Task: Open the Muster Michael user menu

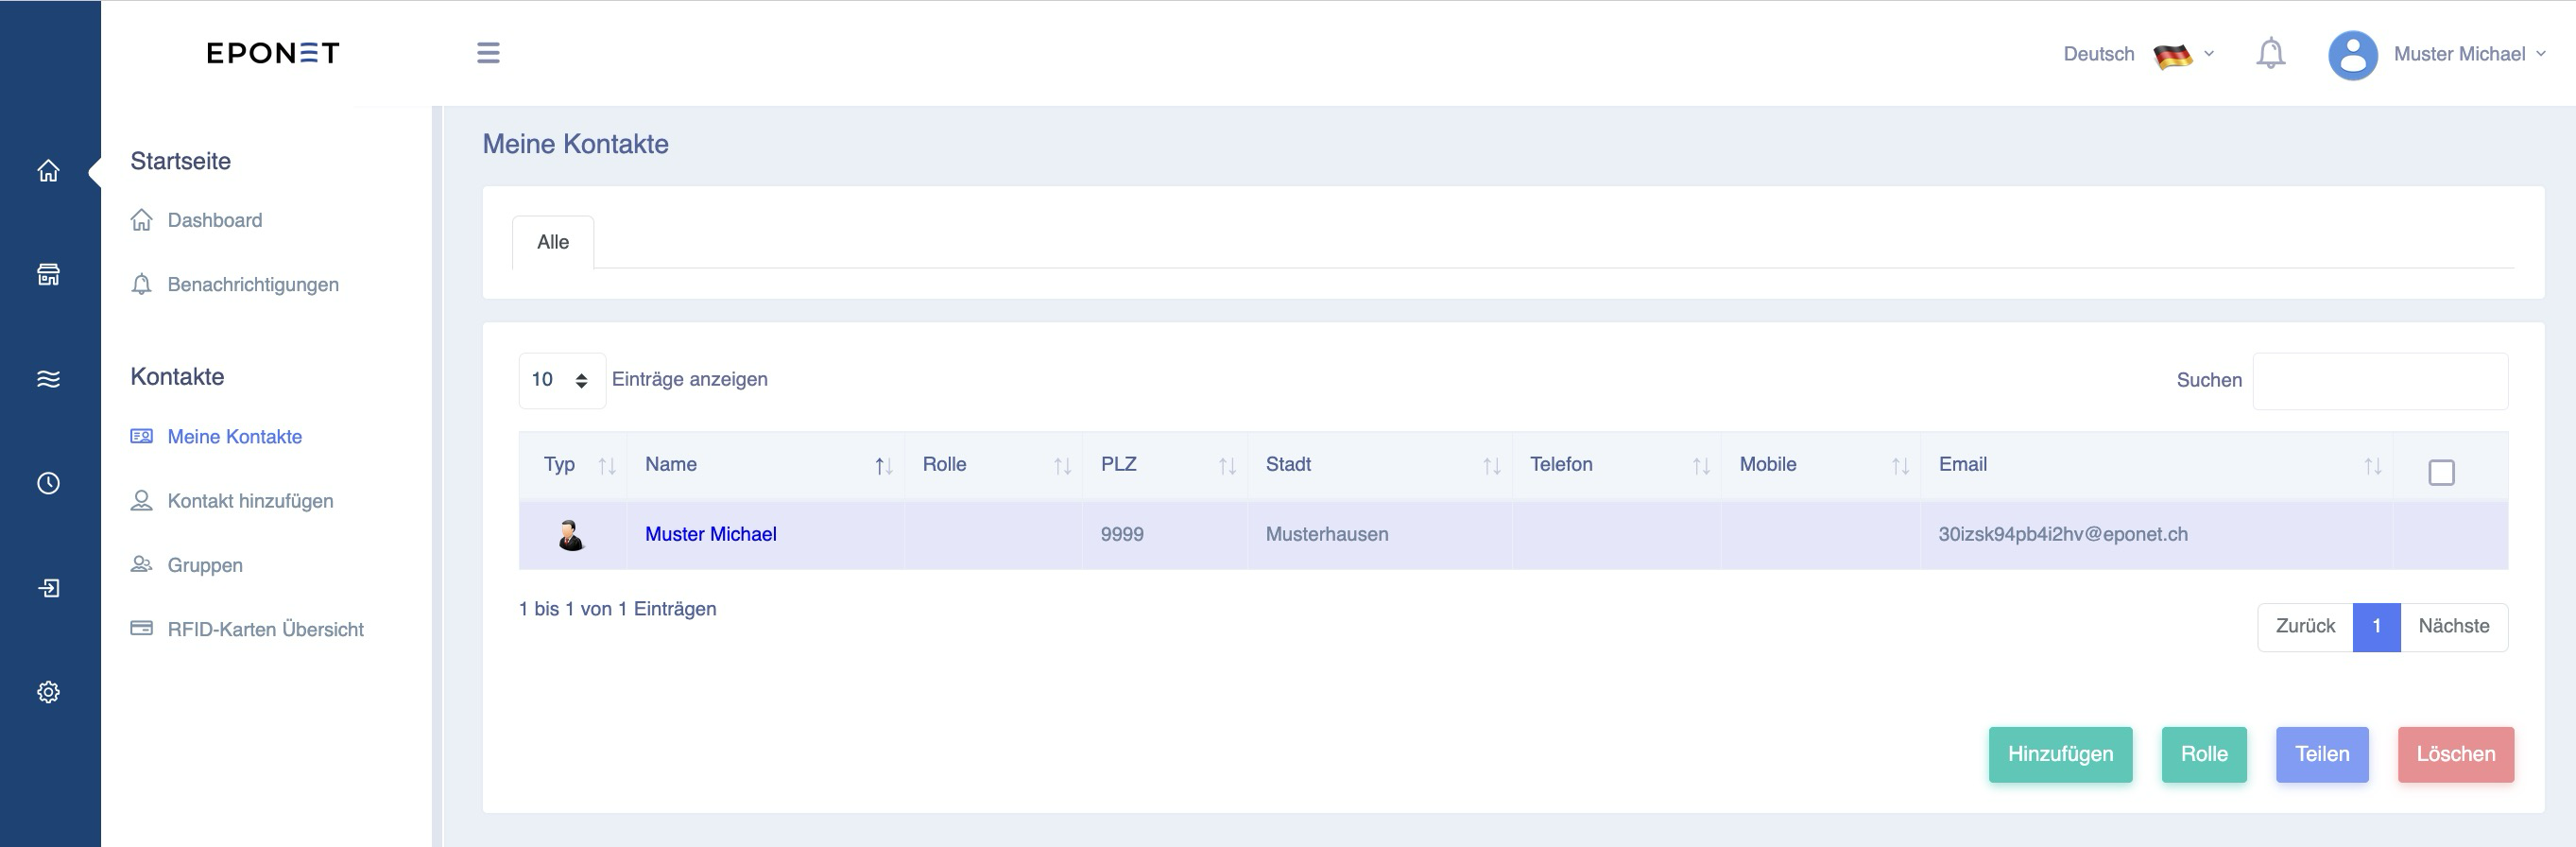Action: [2437, 54]
